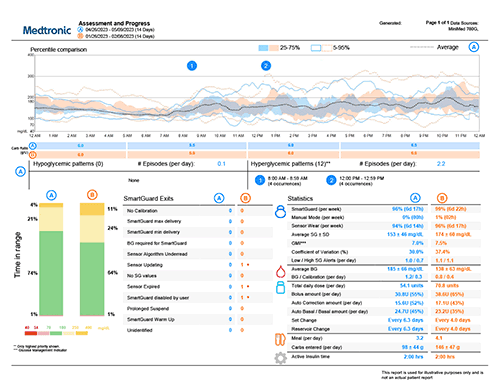Click the blue insulin vial icon
Screen dimensions: 500x386
click(x=281, y=287)
